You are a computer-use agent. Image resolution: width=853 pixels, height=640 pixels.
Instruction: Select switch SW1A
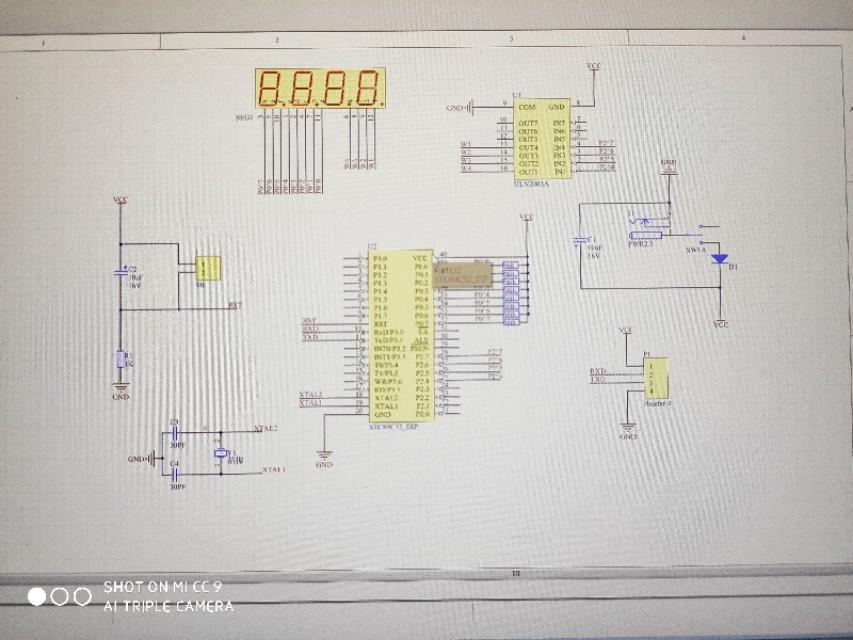click(703, 233)
